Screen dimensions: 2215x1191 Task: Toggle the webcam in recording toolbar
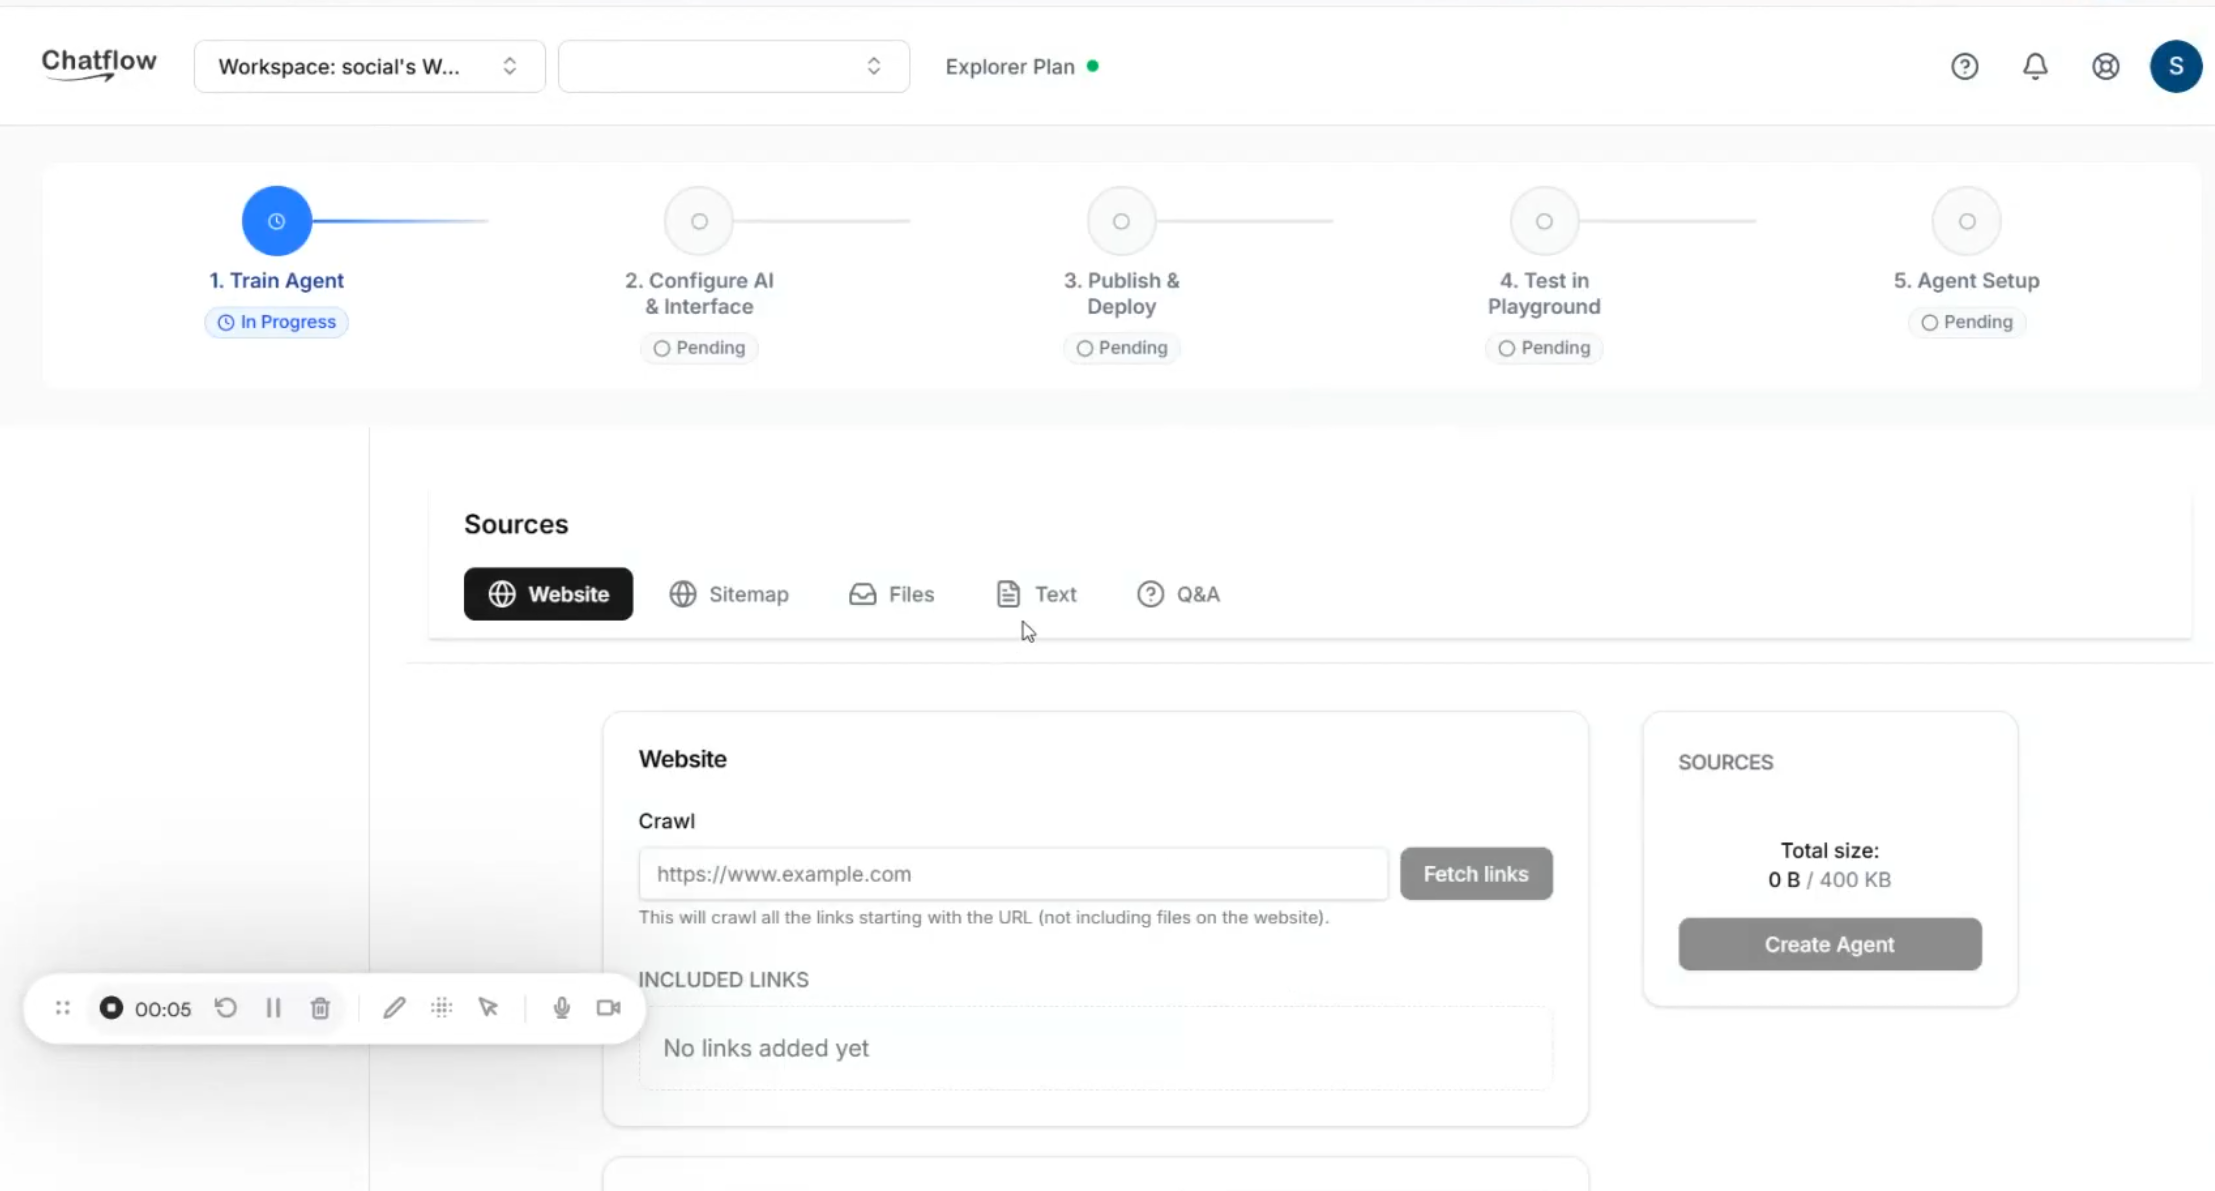click(607, 1007)
